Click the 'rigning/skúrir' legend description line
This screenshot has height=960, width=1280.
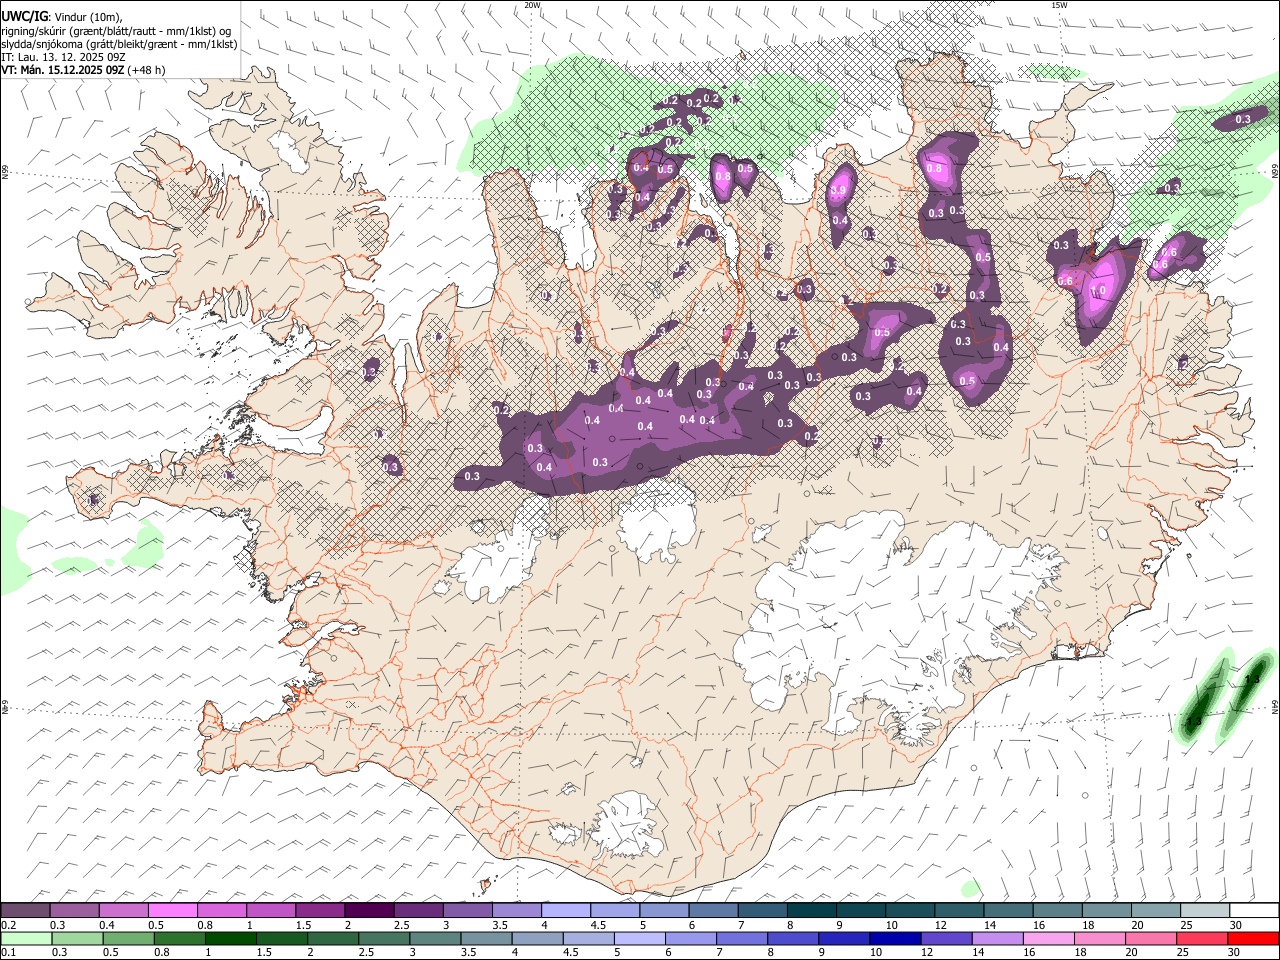pyautogui.click(x=116, y=31)
